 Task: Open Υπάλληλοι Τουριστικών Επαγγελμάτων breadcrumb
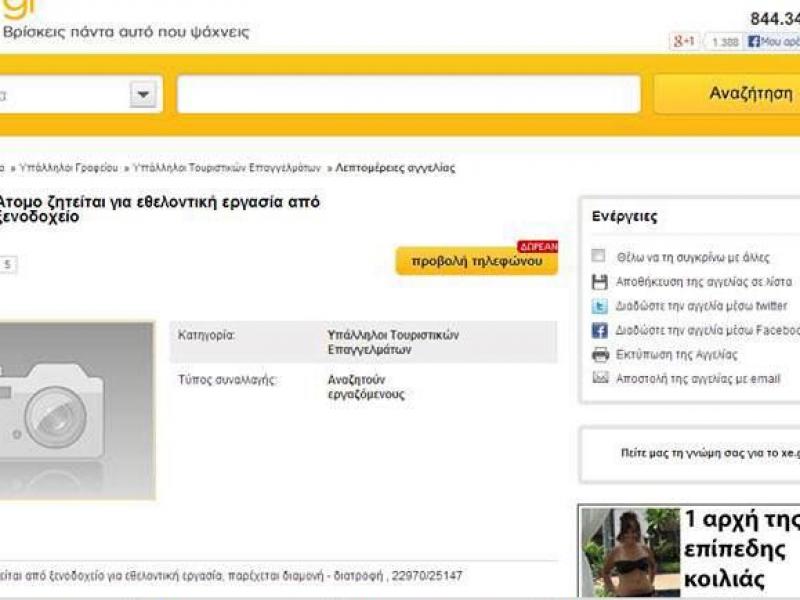click(x=227, y=168)
